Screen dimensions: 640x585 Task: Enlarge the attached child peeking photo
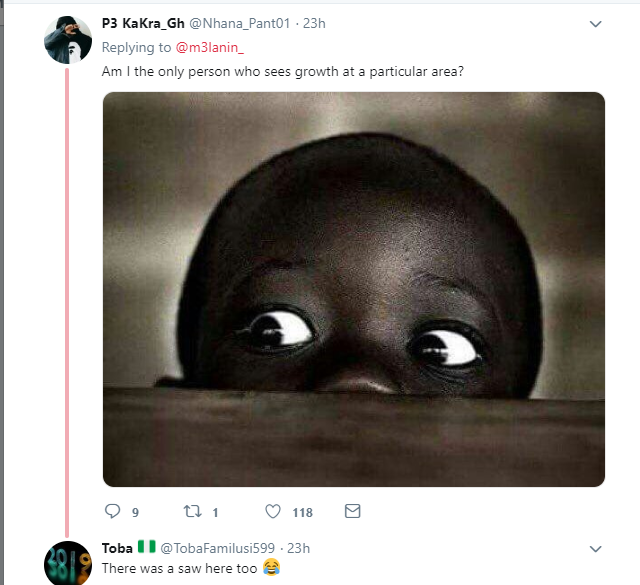354,289
